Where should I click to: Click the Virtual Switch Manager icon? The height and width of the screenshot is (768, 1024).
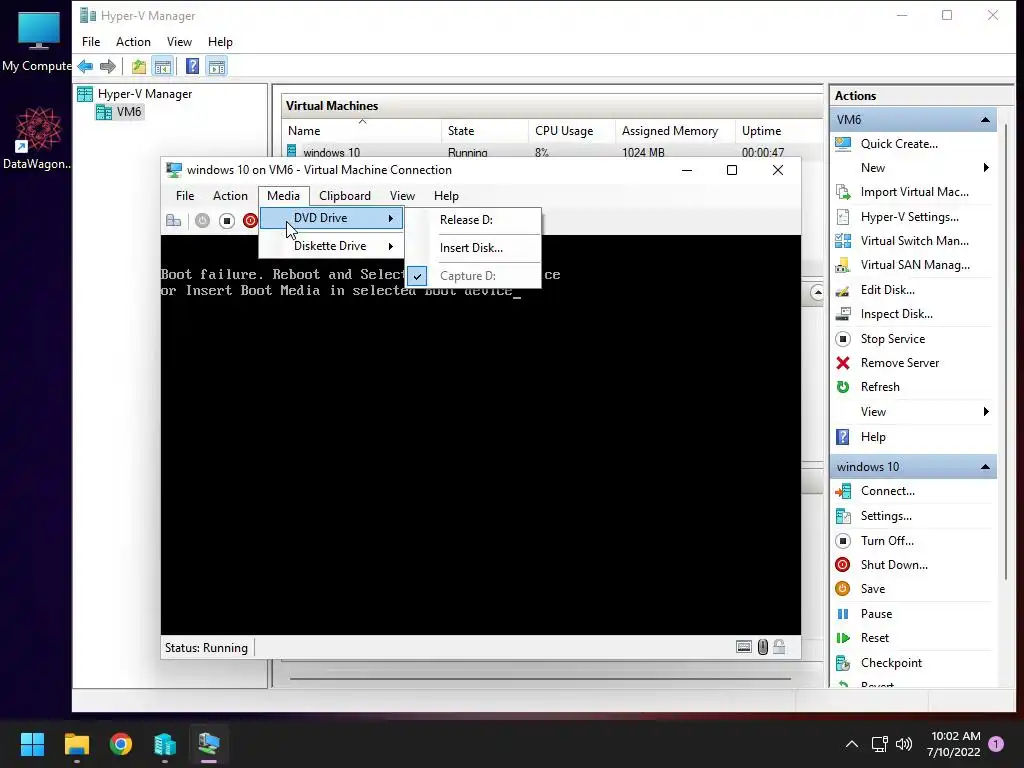coord(843,241)
